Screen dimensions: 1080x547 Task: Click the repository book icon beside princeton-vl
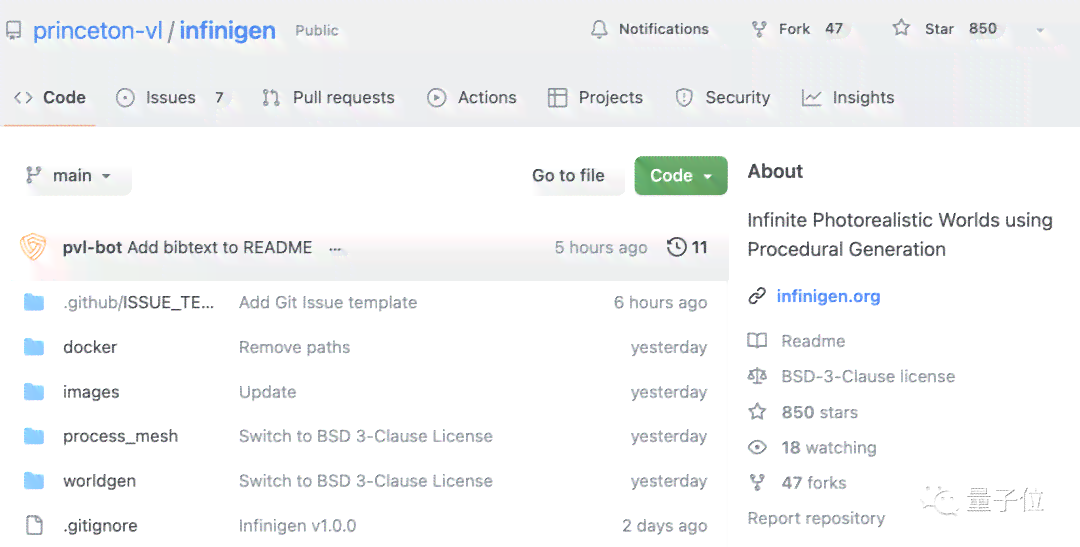pyautogui.click(x=13, y=30)
